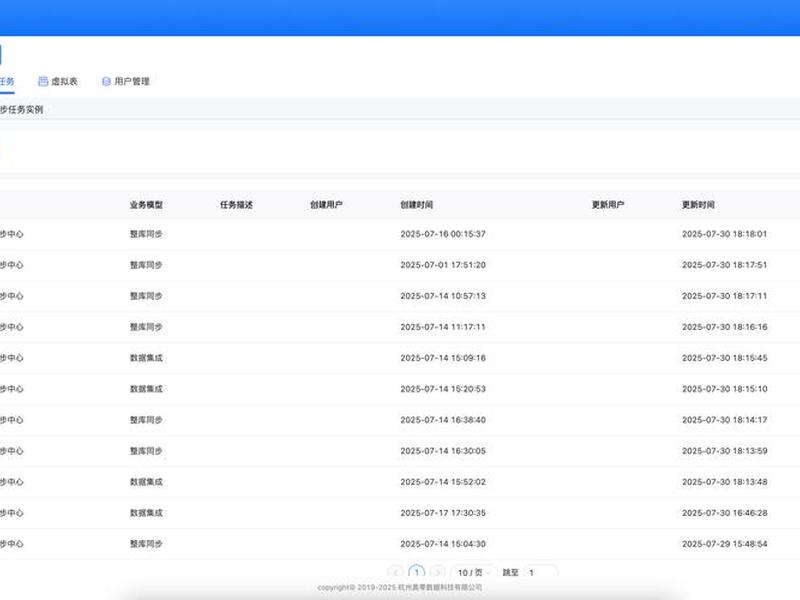The height and width of the screenshot is (600, 800).
Task: Click updated time 2025-07-30 18:14:17
Action: (724, 420)
